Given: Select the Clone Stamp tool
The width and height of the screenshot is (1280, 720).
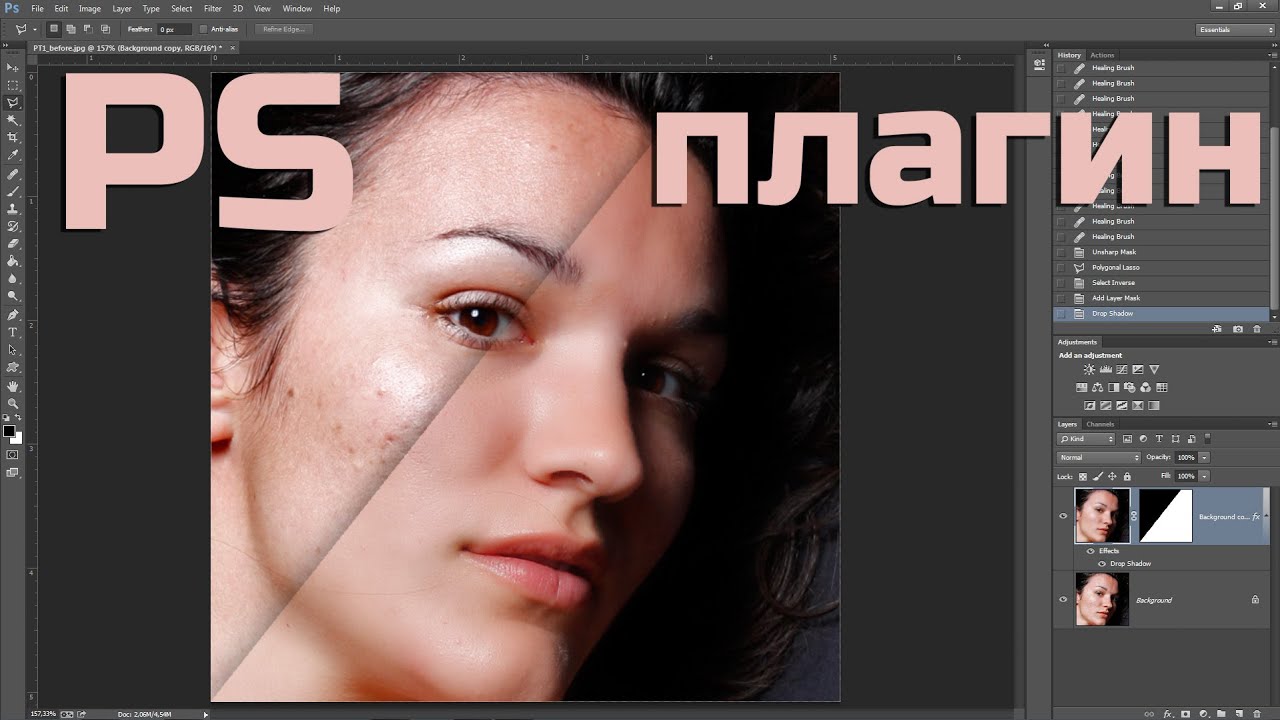Looking at the screenshot, I should coord(13,209).
